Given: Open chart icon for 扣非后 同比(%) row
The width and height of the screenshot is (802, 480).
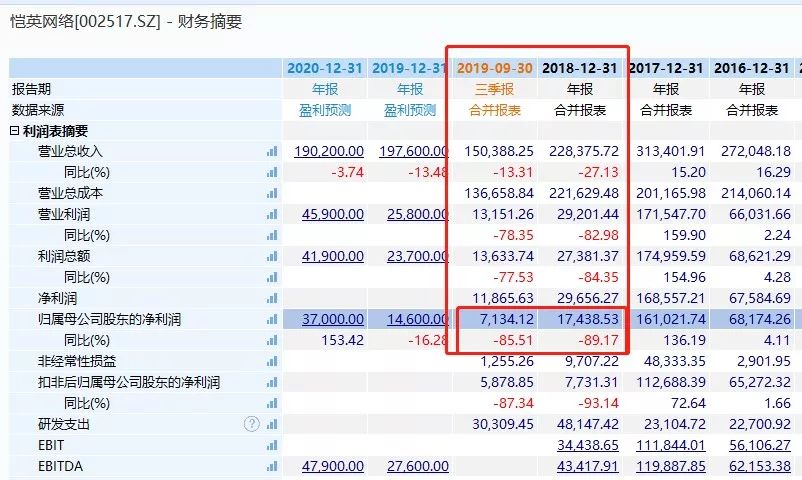Looking at the screenshot, I should click(272, 403).
